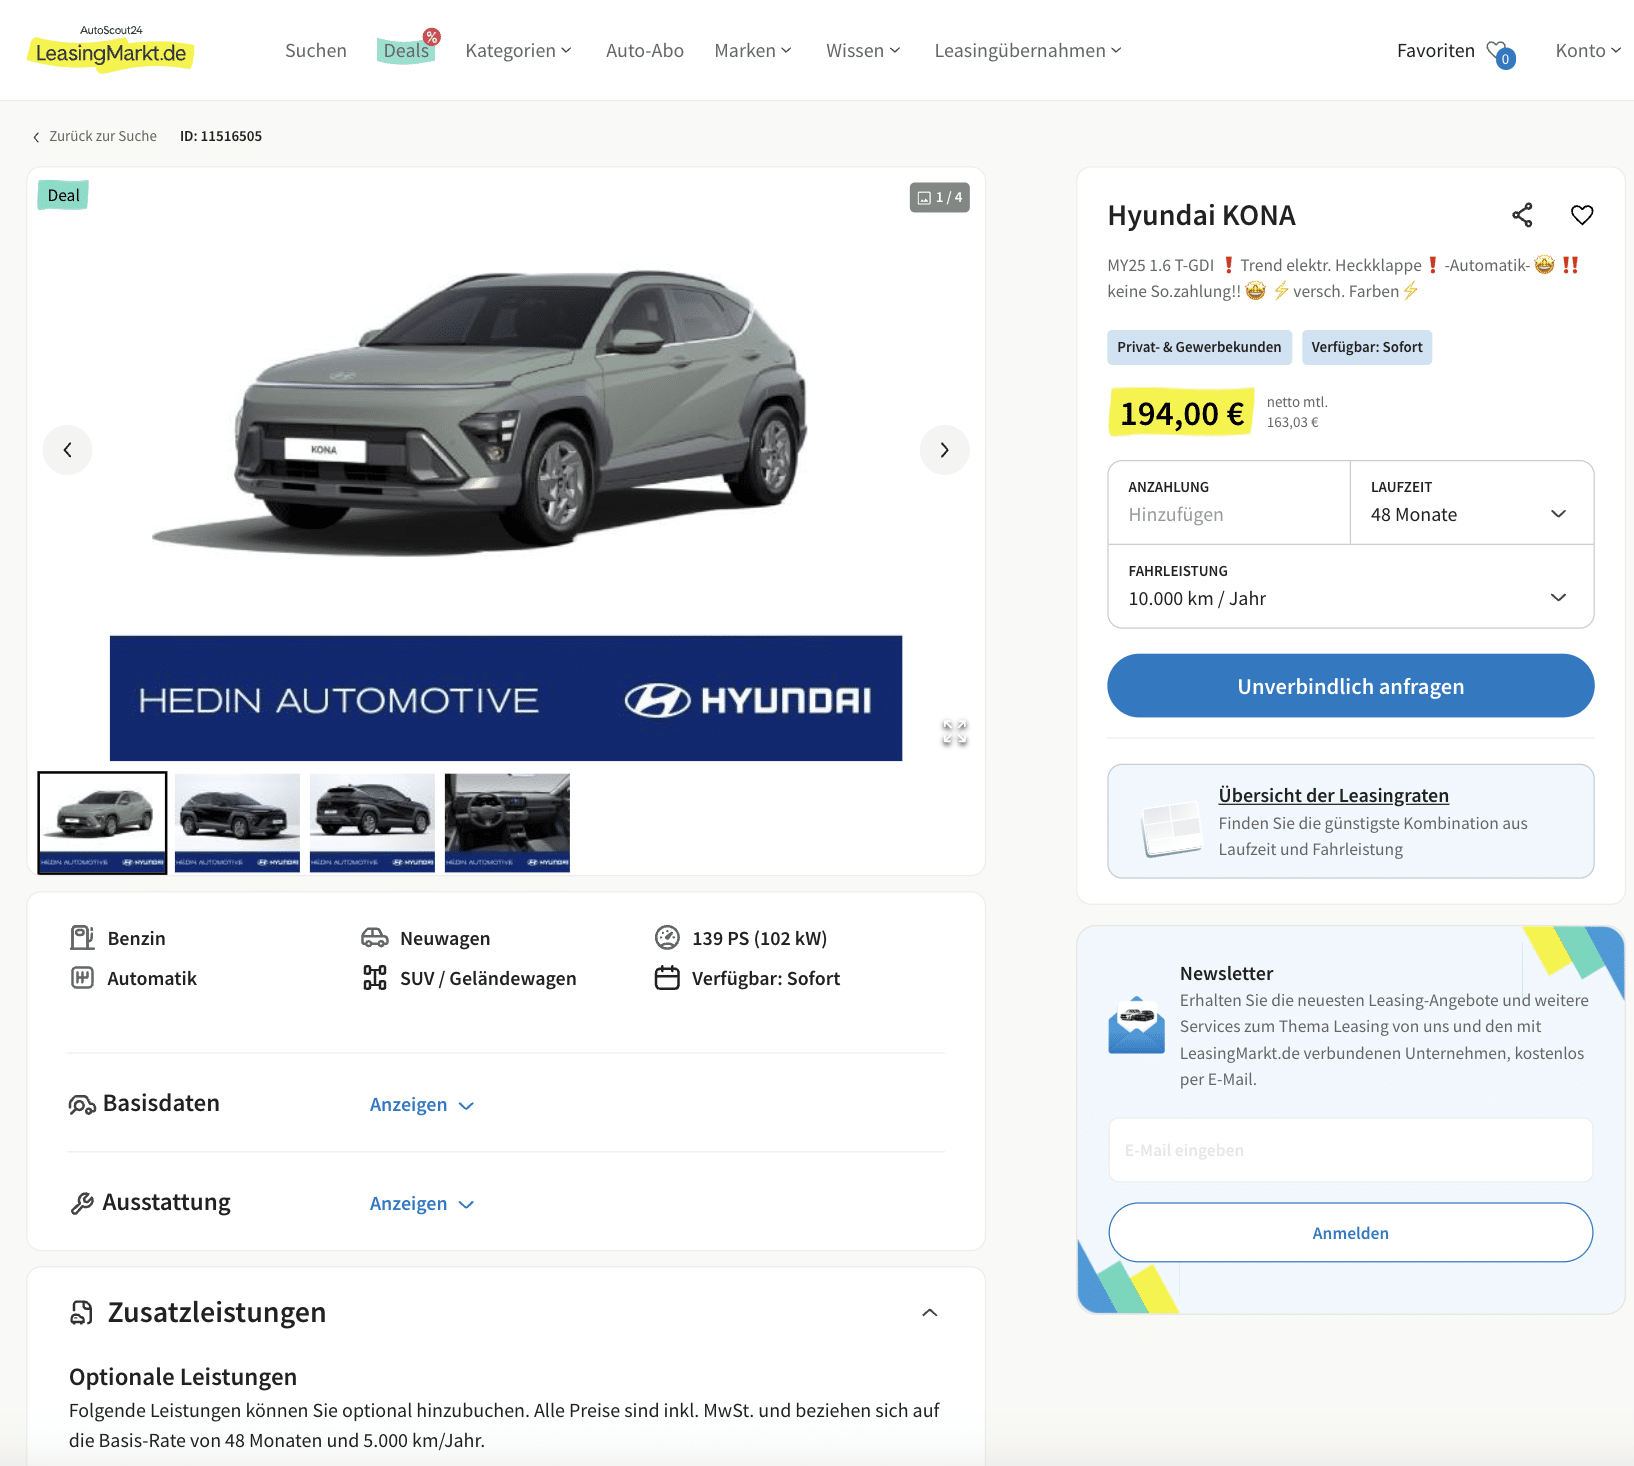Image resolution: width=1634 pixels, height=1466 pixels.
Task: Click the Verfügbar: Sofort calendar icon
Action: click(667, 978)
